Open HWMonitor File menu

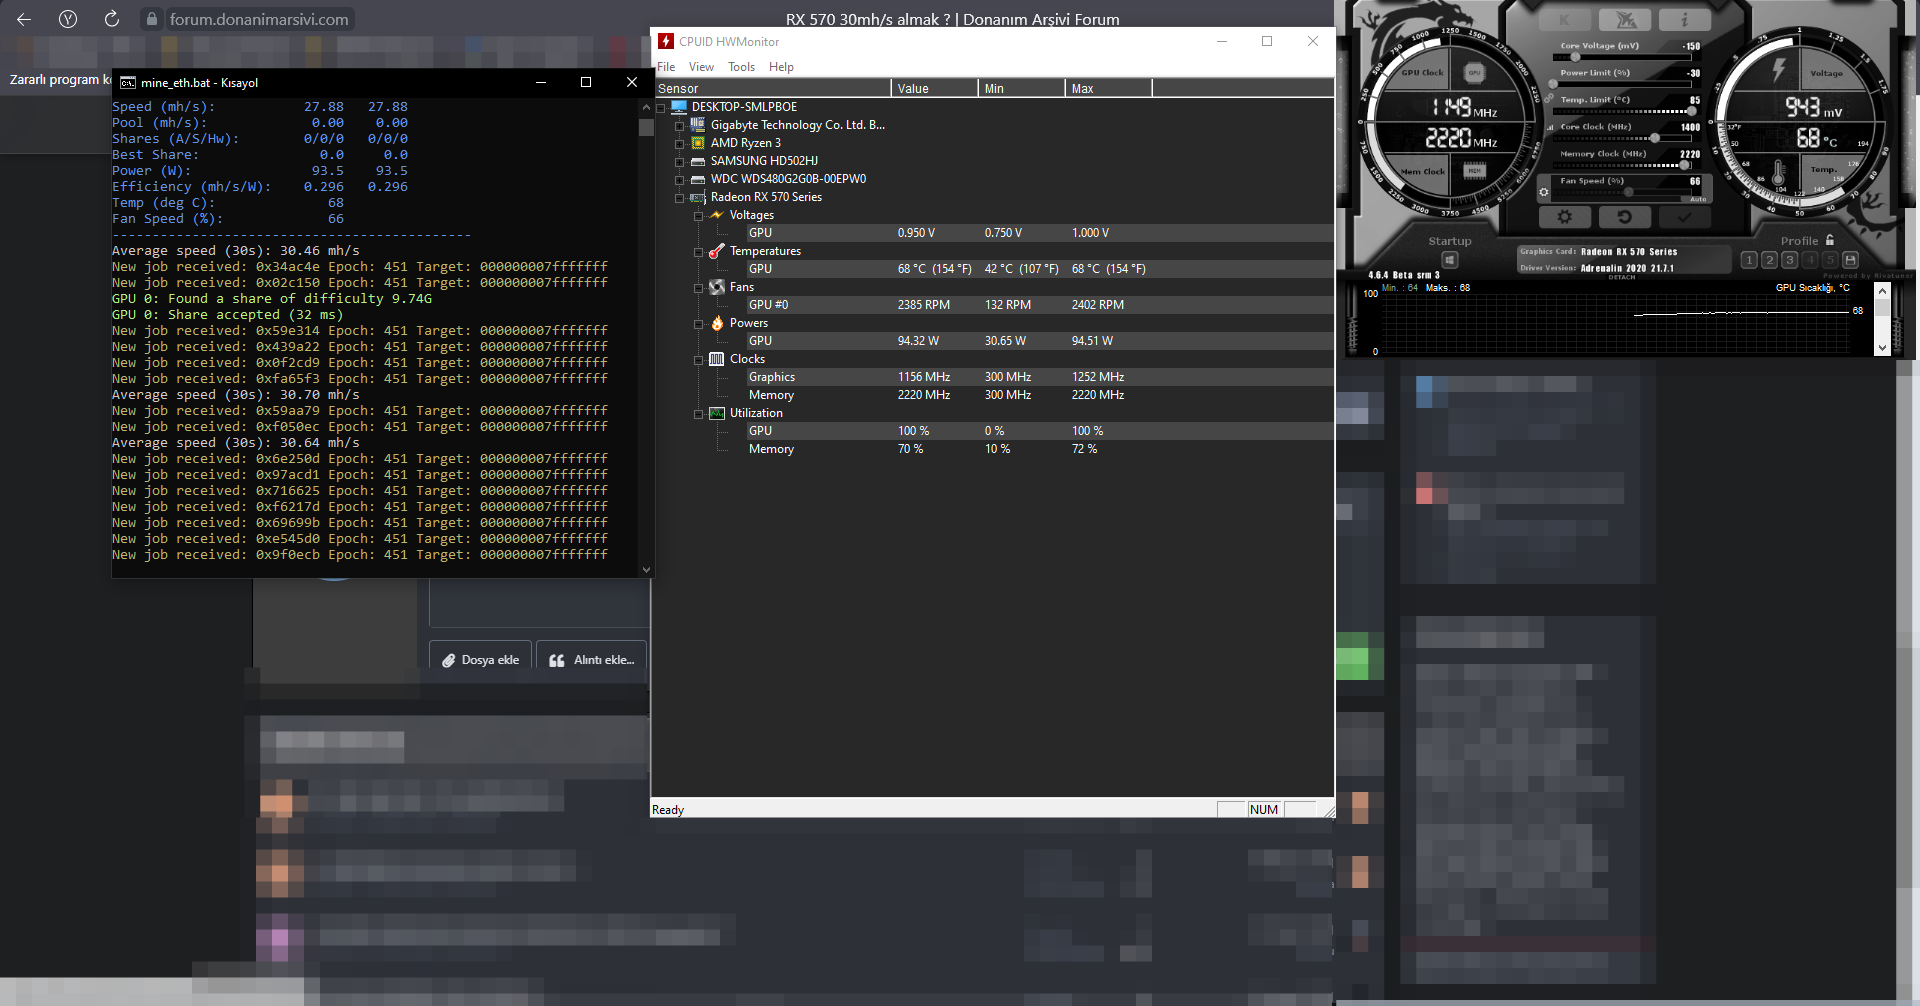(x=666, y=67)
